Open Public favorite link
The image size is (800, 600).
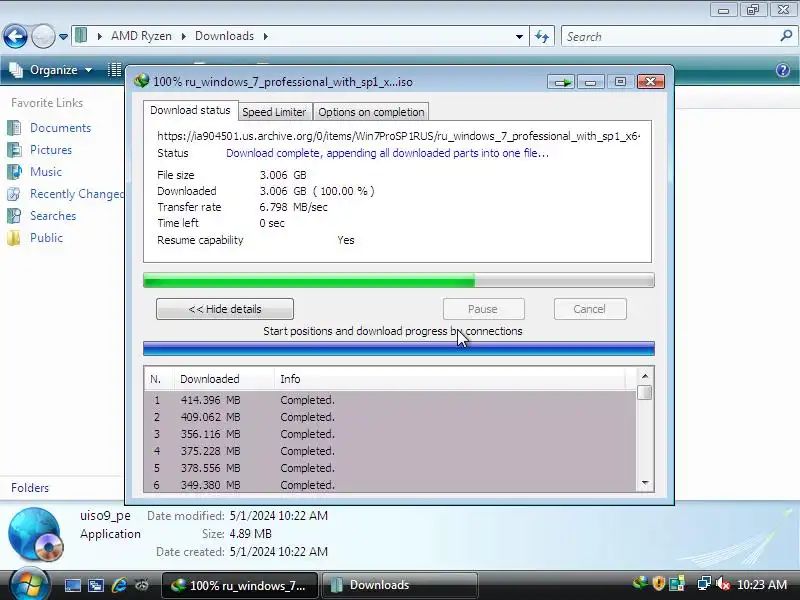(x=46, y=238)
